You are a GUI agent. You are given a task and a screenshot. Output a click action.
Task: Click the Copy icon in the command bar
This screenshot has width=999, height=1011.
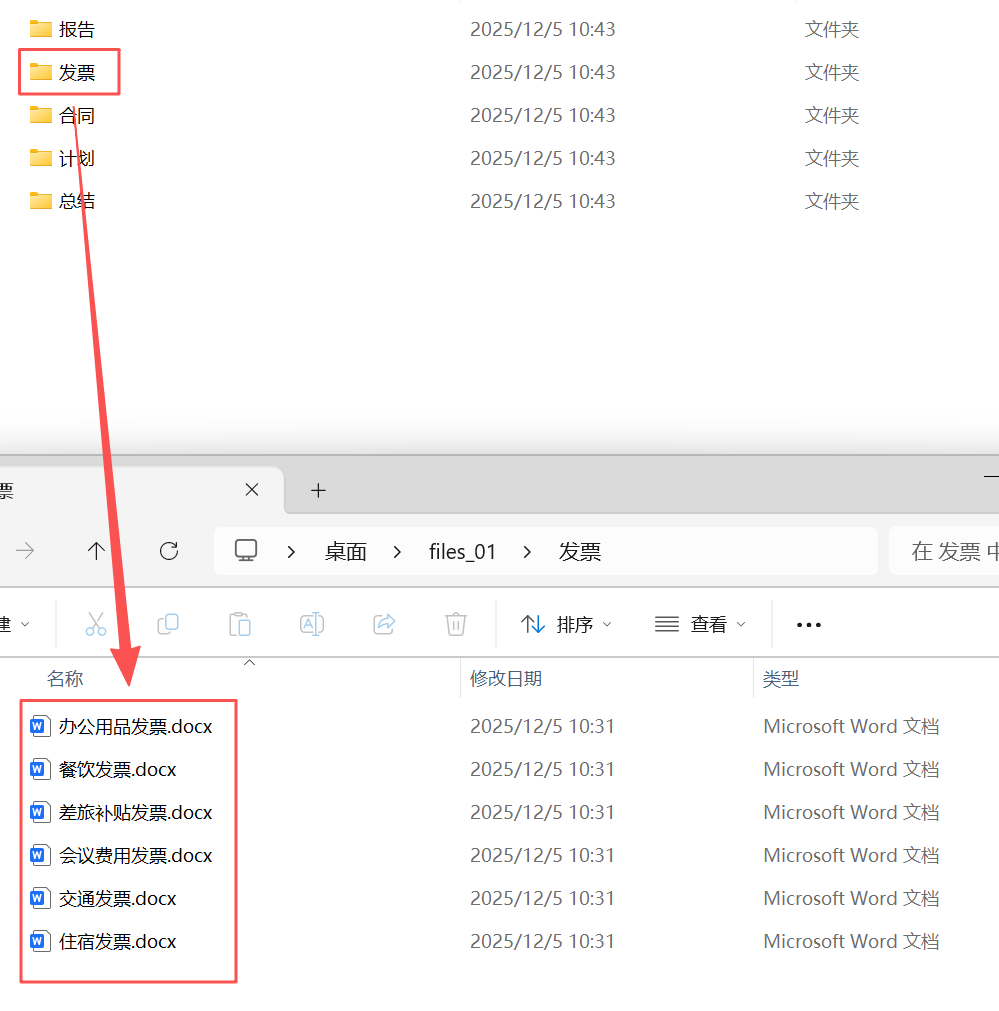pos(168,624)
